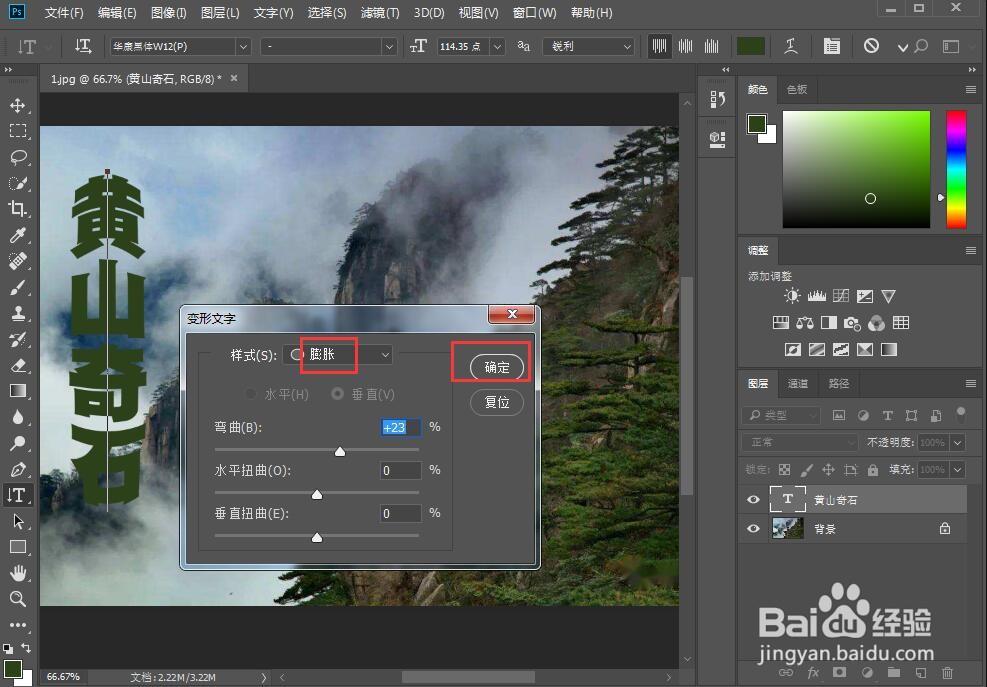
Task: Click the 弯曲 bend slider handle
Action: coord(340,451)
